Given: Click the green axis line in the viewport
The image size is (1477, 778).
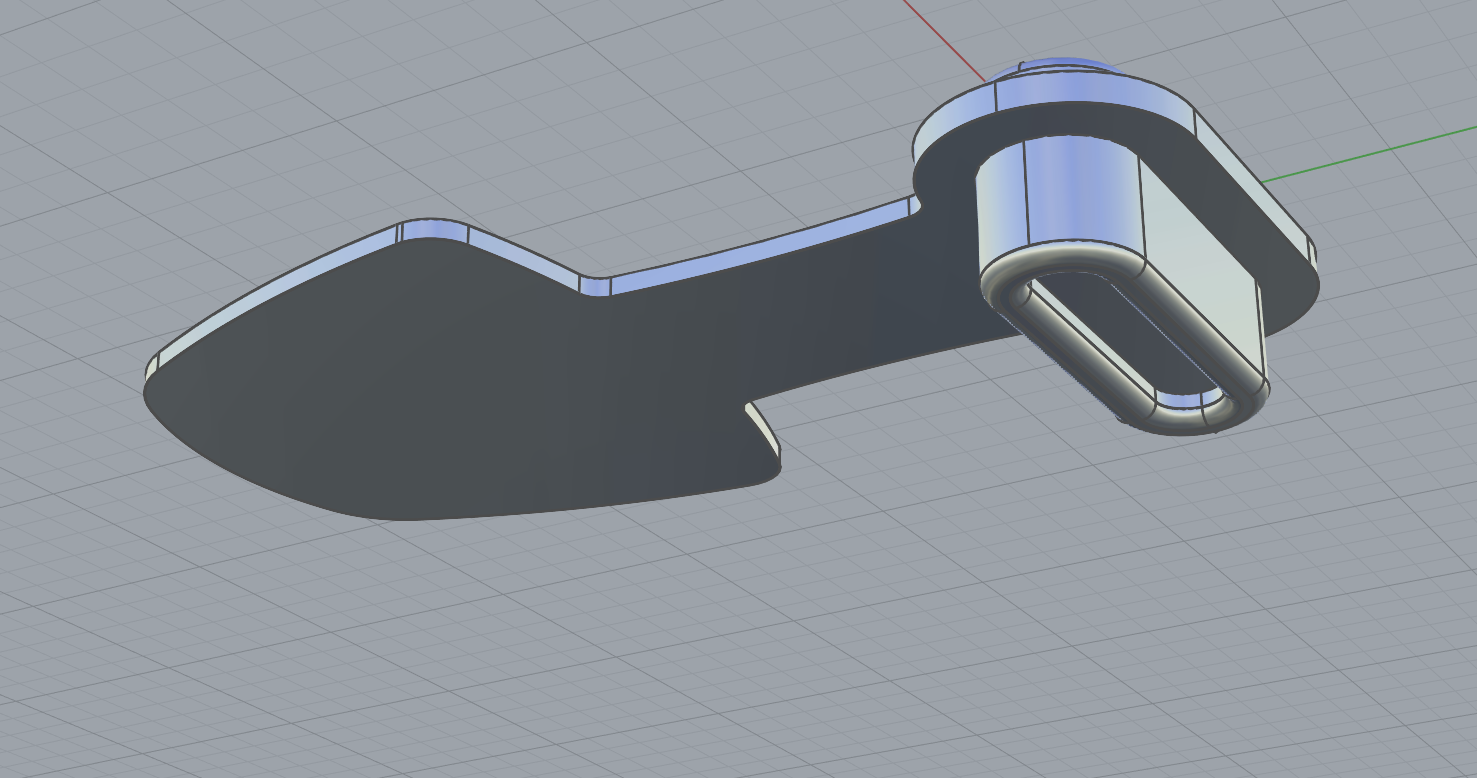Looking at the screenshot, I should pos(1368,155).
